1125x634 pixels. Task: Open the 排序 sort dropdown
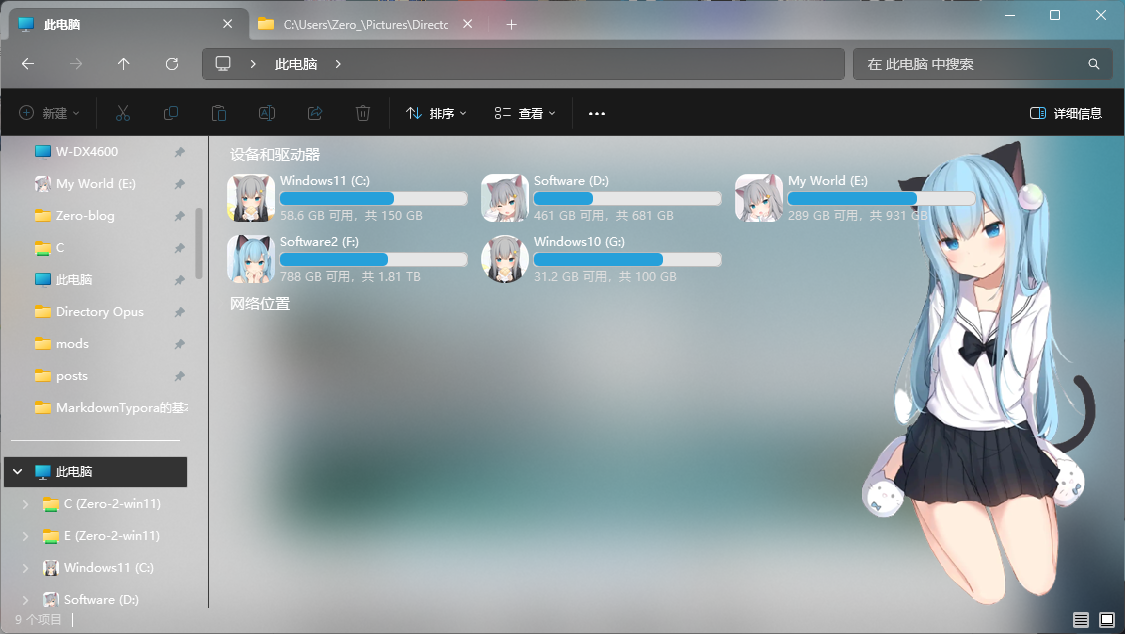coord(436,113)
